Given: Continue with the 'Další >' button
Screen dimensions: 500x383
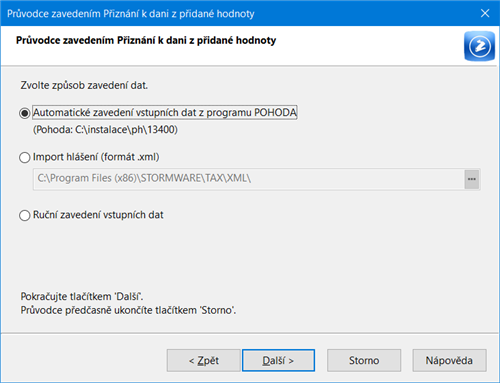Looking at the screenshot, I should (278, 360).
